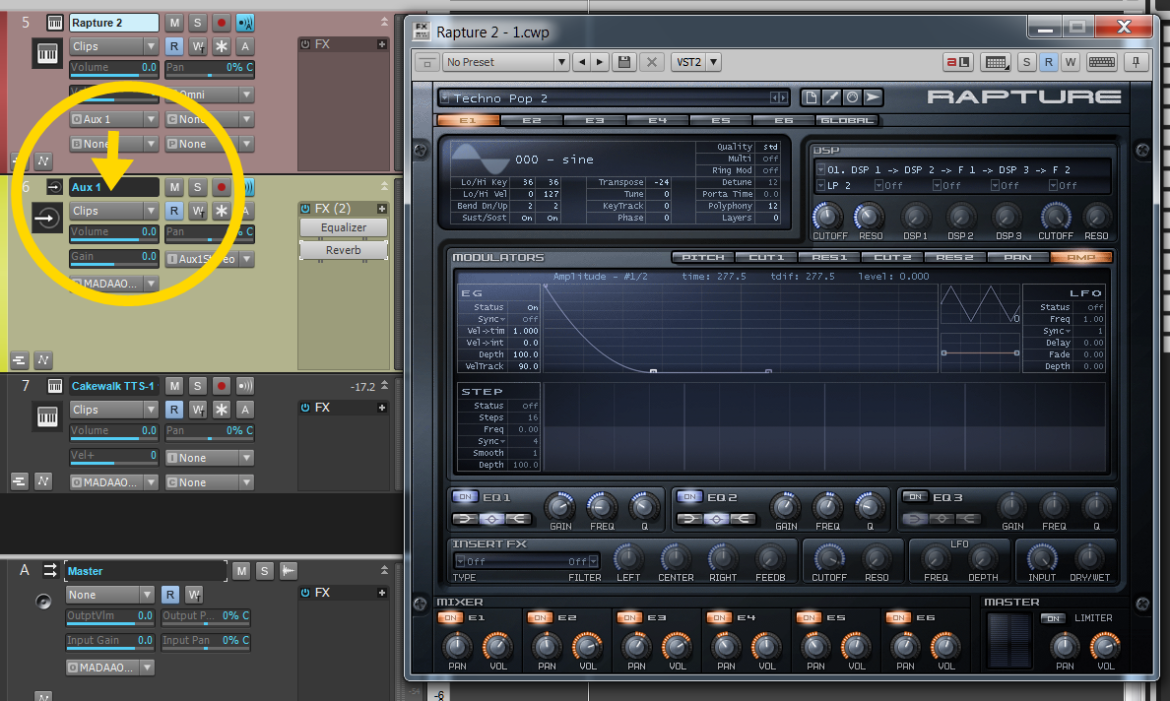
Task: Click the knob icon in the Rapture program toolbar
Action: tap(852, 97)
